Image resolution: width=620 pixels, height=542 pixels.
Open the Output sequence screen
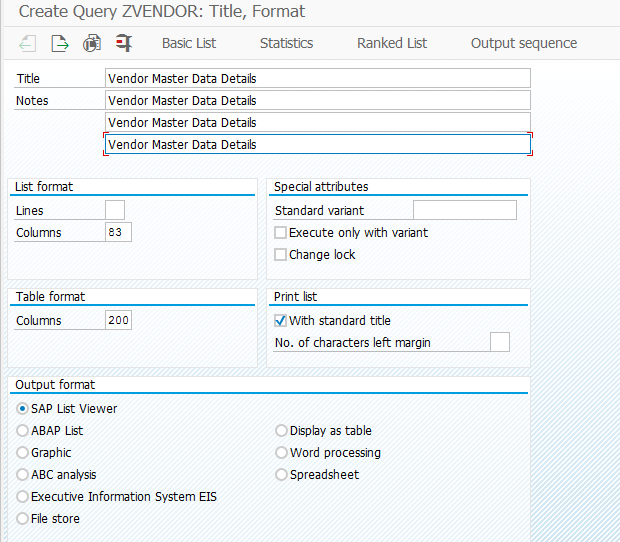point(524,43)
